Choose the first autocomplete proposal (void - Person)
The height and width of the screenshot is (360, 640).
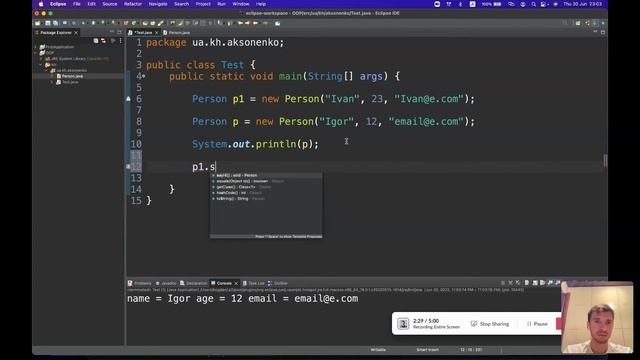266,175
